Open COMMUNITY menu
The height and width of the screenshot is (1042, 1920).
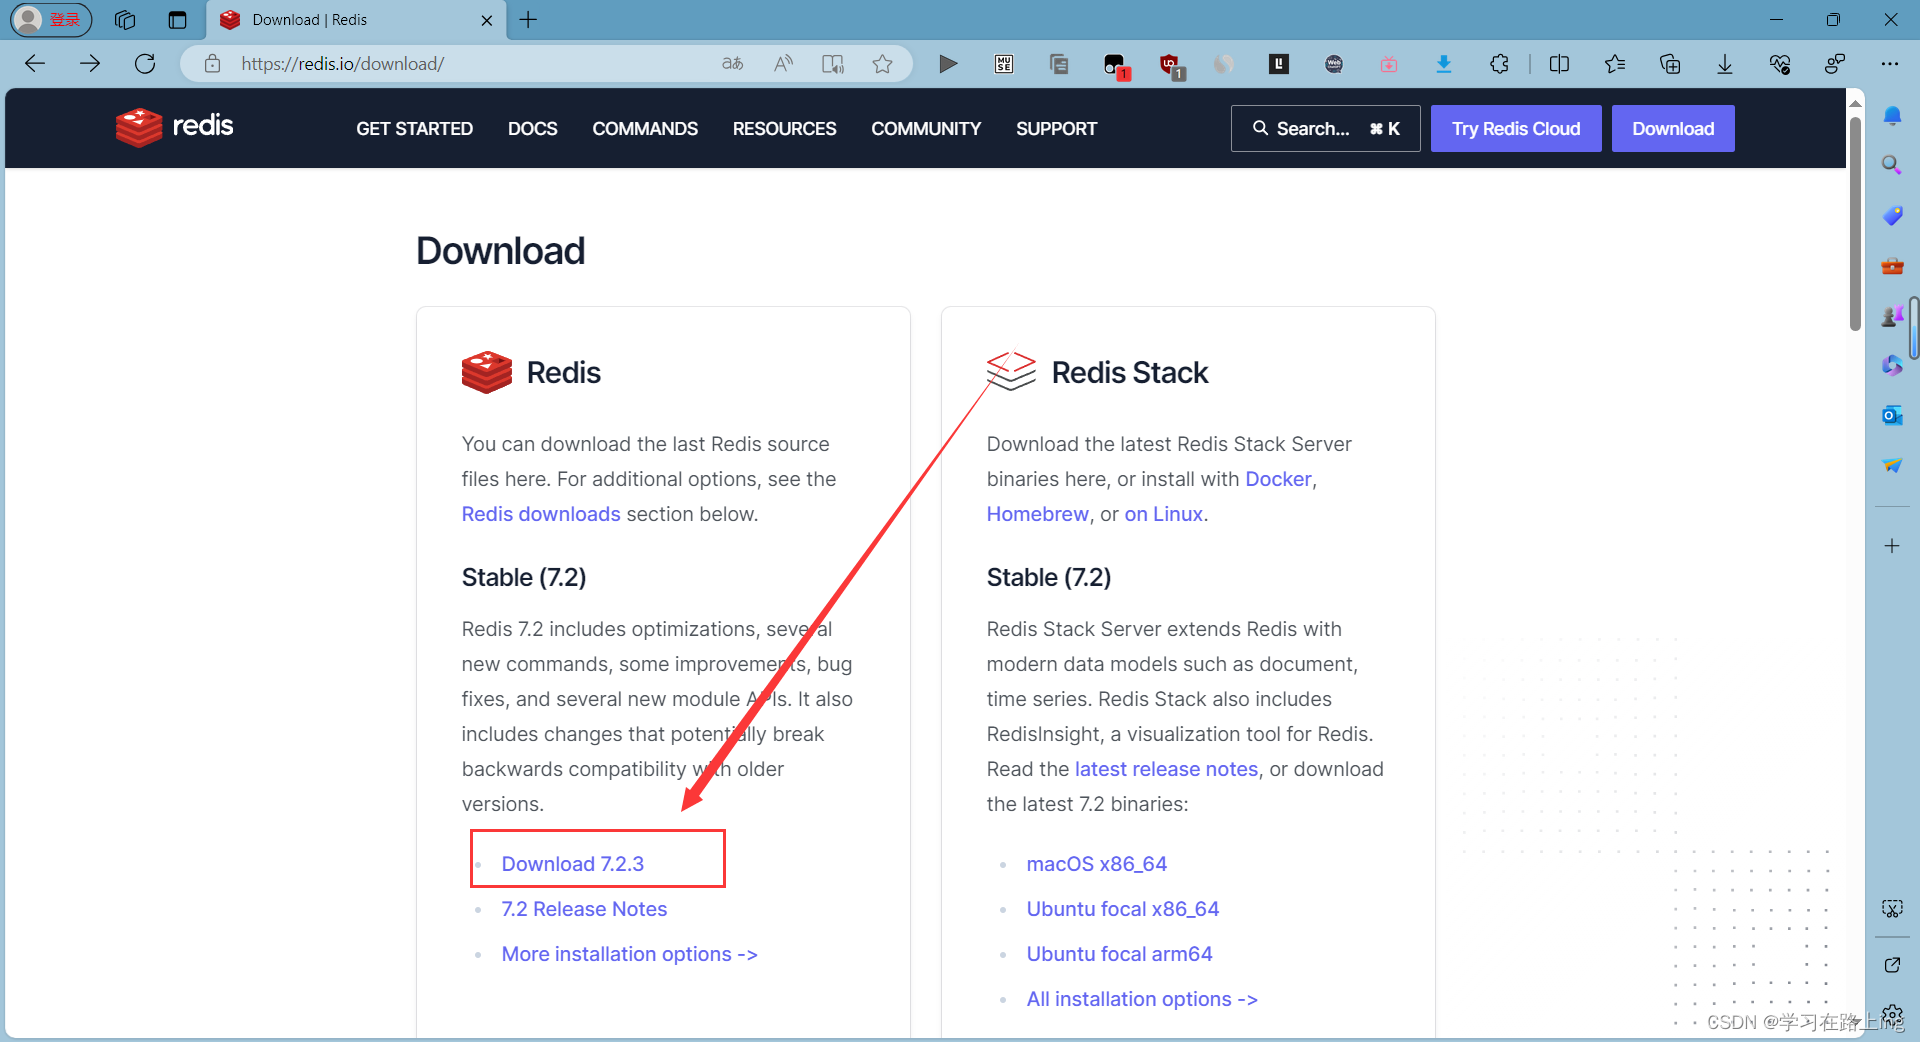point(926,129)
